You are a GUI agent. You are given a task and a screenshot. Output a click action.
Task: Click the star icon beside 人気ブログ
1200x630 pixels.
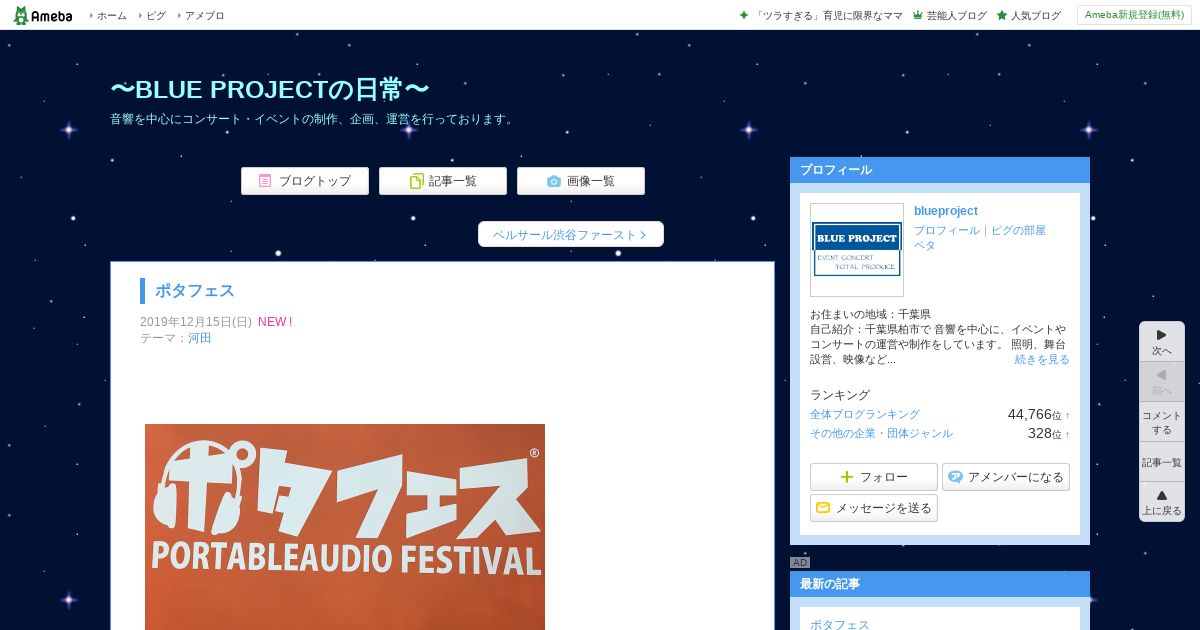click(x=1002, y=15)
